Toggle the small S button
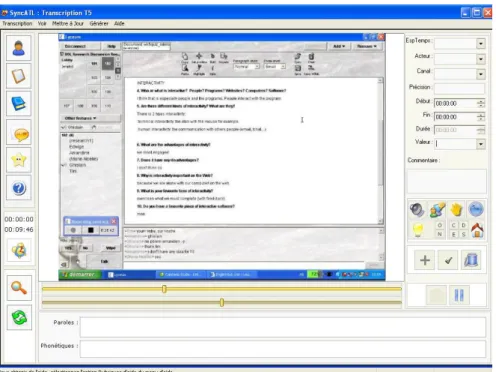The height and width of the screenshot is (372, 496). click(463, 235)
